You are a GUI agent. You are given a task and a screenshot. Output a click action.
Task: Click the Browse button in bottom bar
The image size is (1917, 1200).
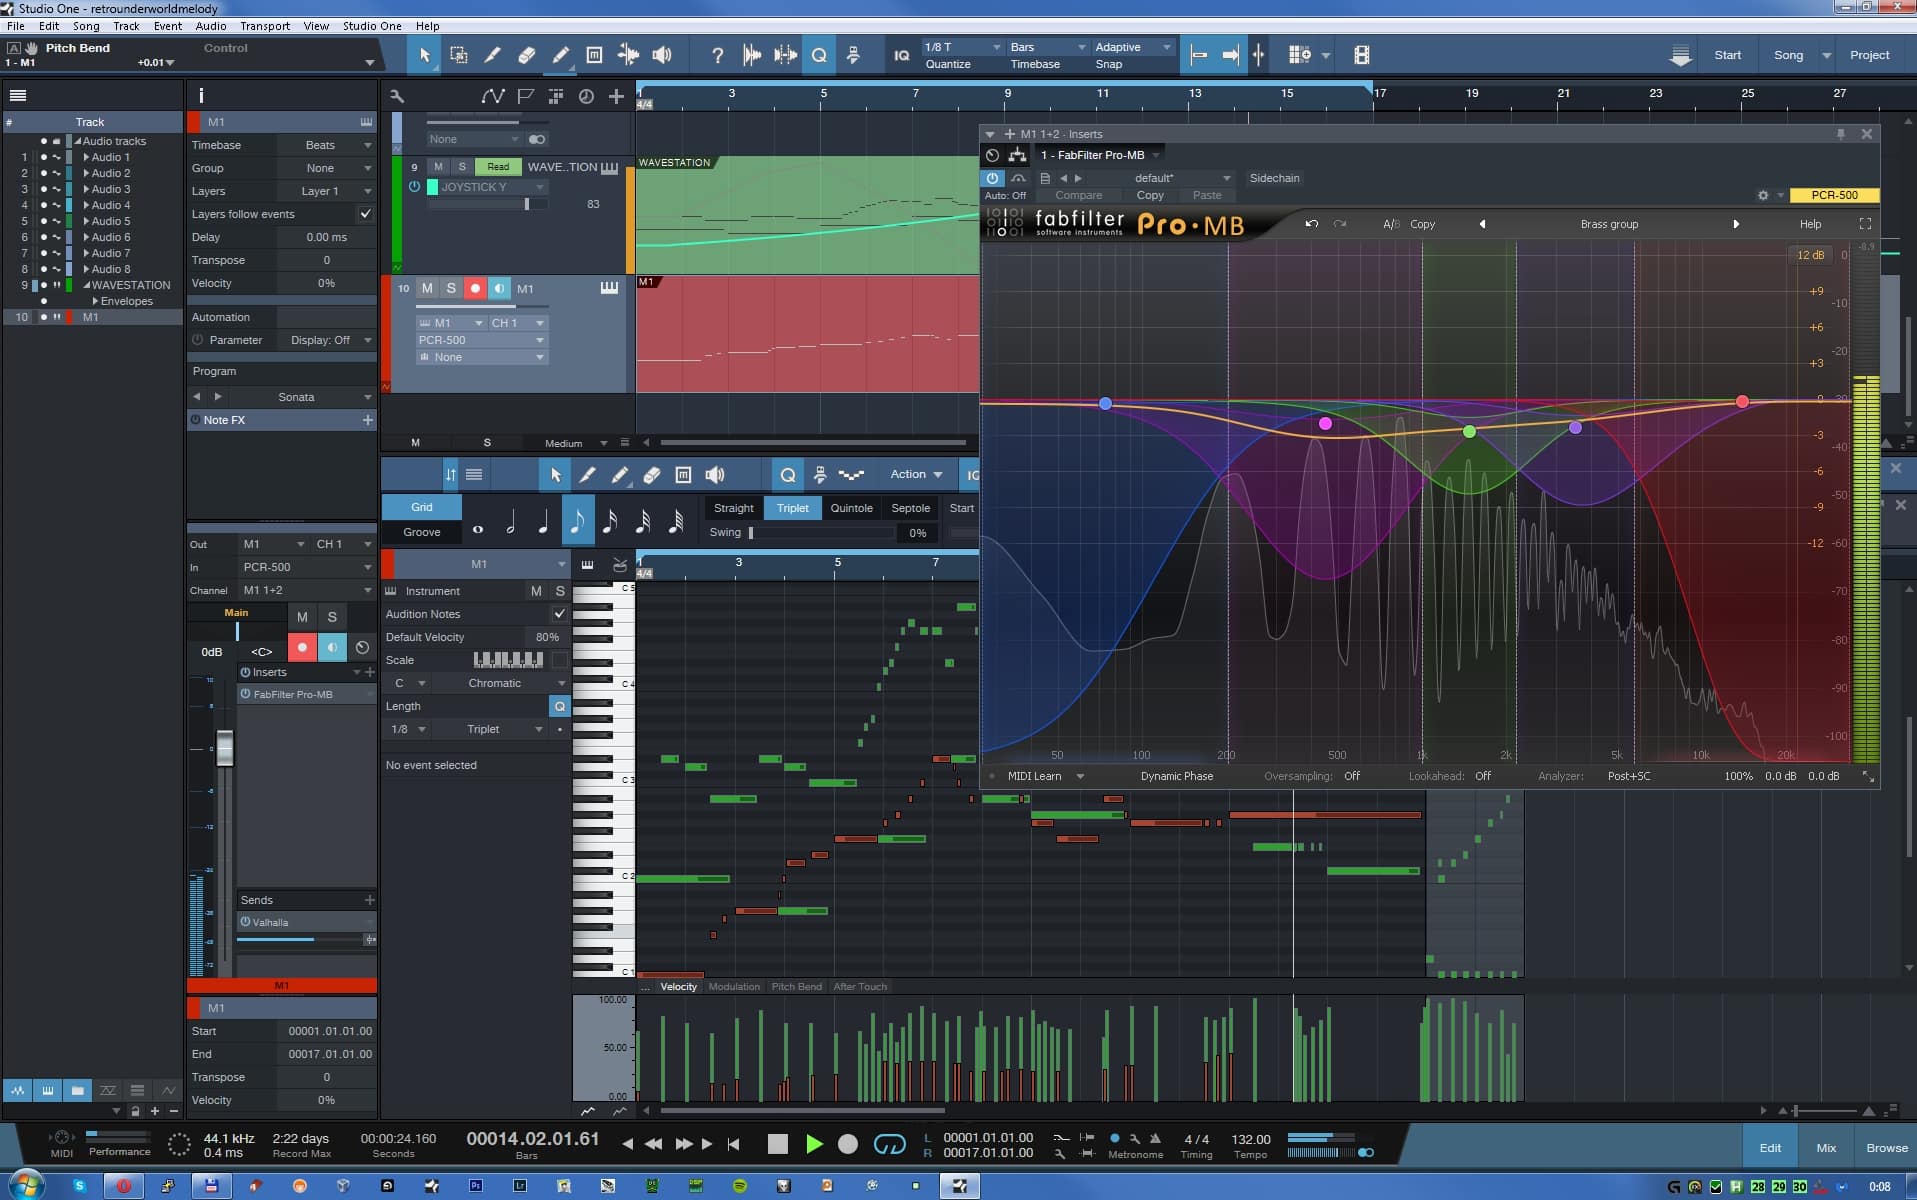(1886, 1148)
